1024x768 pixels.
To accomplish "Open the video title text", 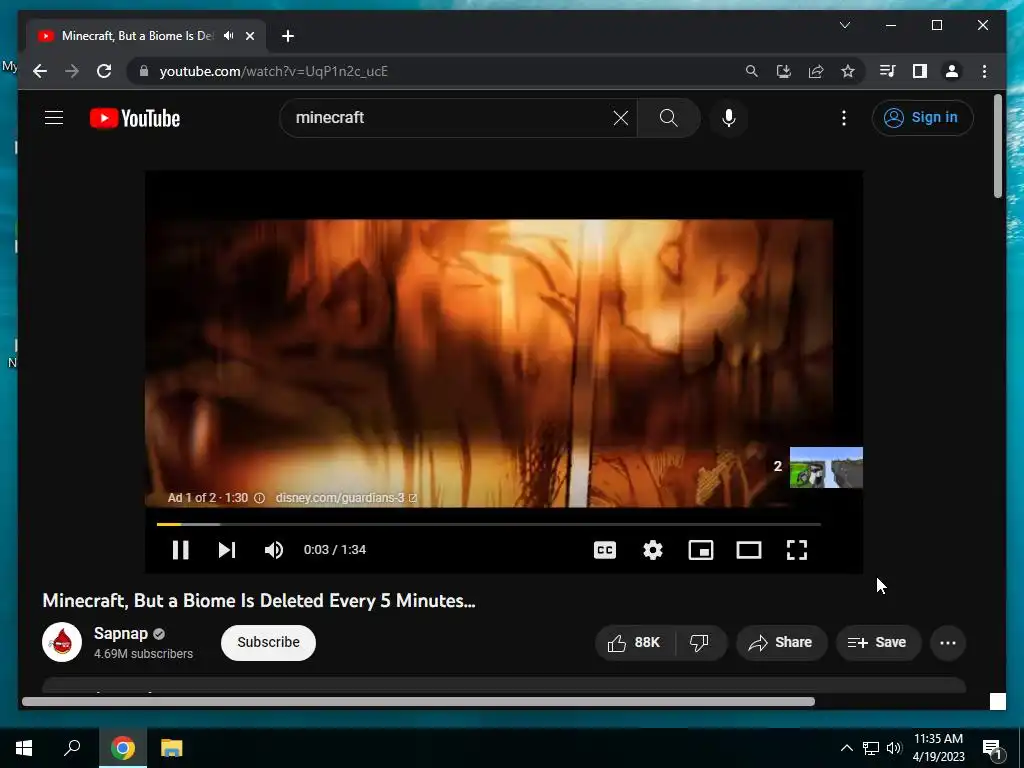I will (259, 601).
